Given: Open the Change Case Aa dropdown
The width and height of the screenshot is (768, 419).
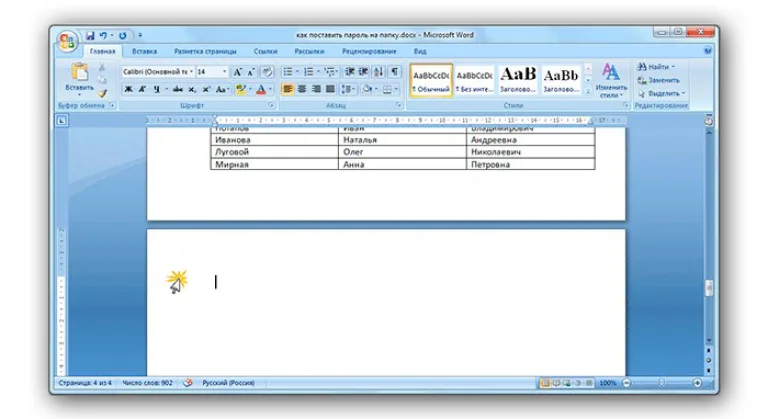Looking at the screenshot, I should tap(222, 89).
